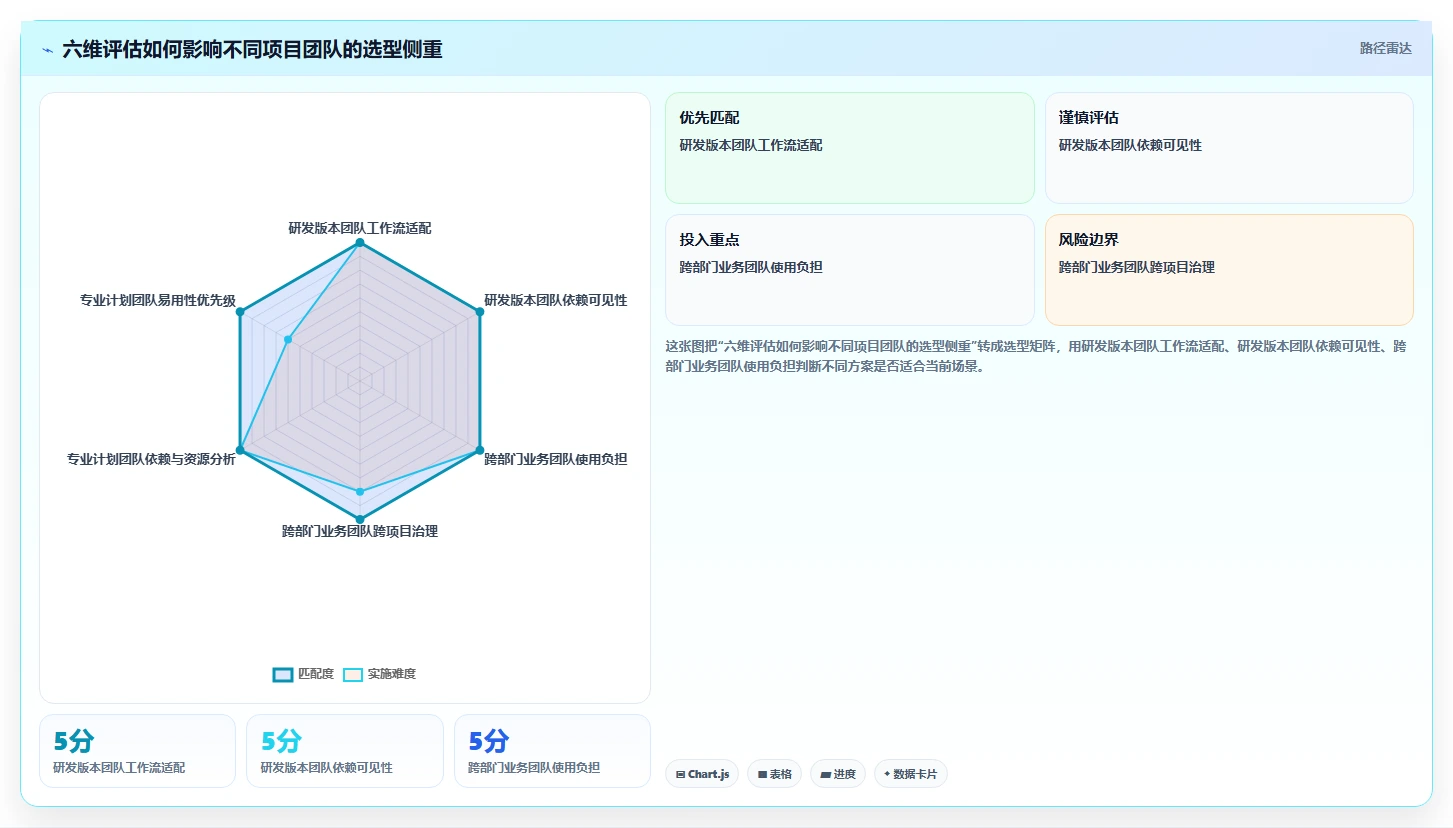Click 跨部门业务团队使用负担 text in 投入重点 card

pyautogui.click(x=751, y=267)
